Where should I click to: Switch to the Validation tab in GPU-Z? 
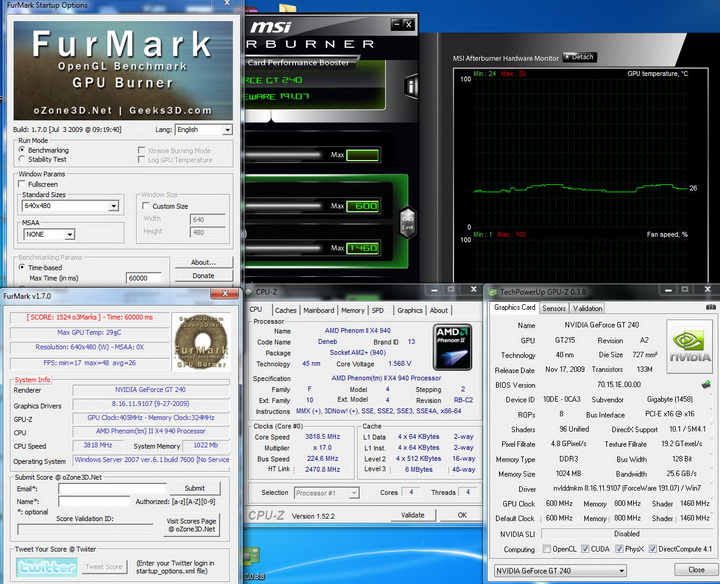click(587, 308)
